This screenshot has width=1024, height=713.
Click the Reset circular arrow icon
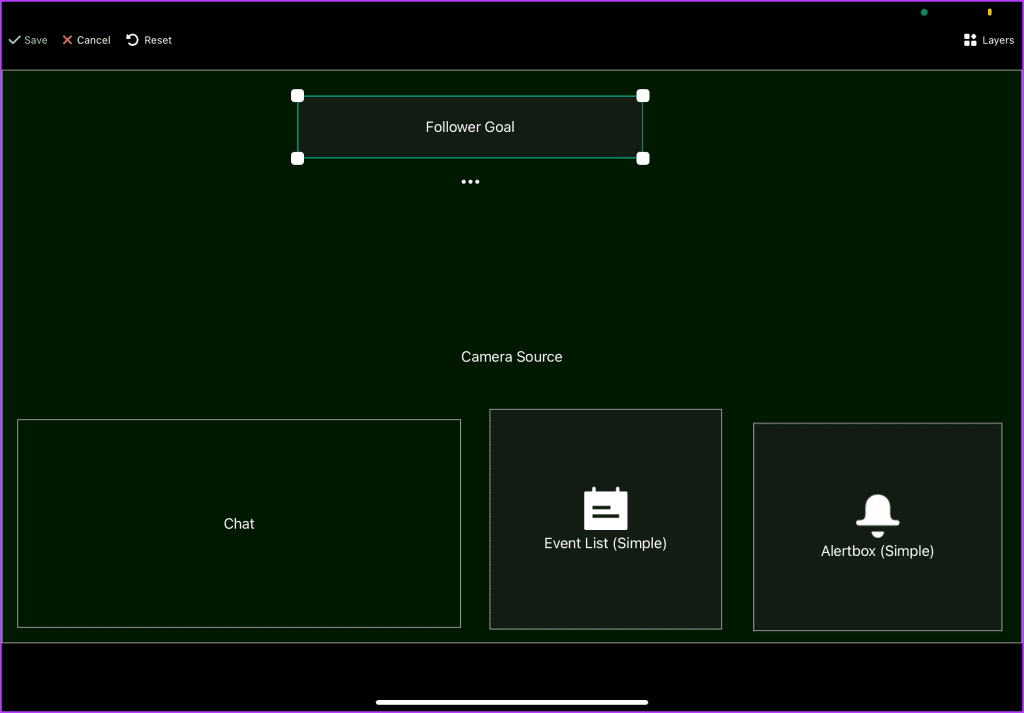click(x=132, y=40)
